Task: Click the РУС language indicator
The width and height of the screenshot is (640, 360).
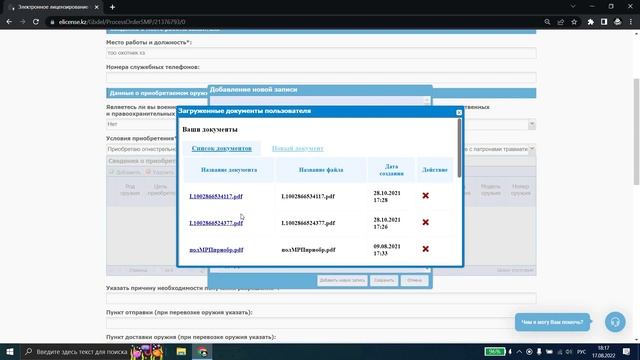Action: coord(582,352)
